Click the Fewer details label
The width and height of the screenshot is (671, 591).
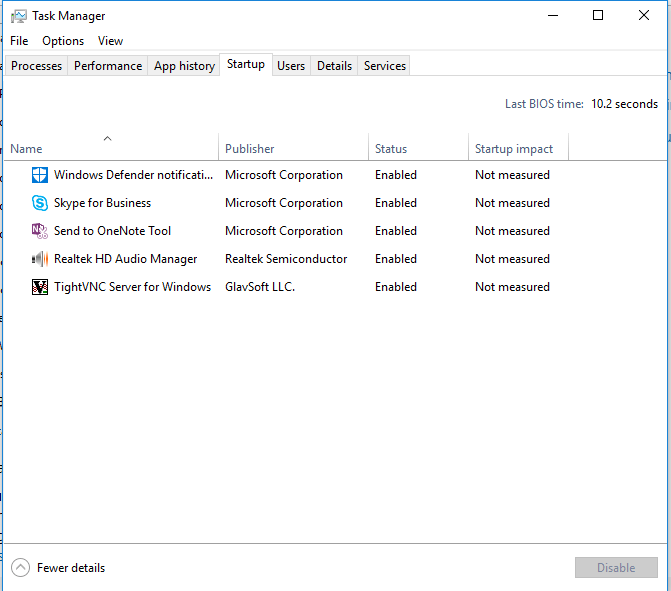click(x=71, y=568)
